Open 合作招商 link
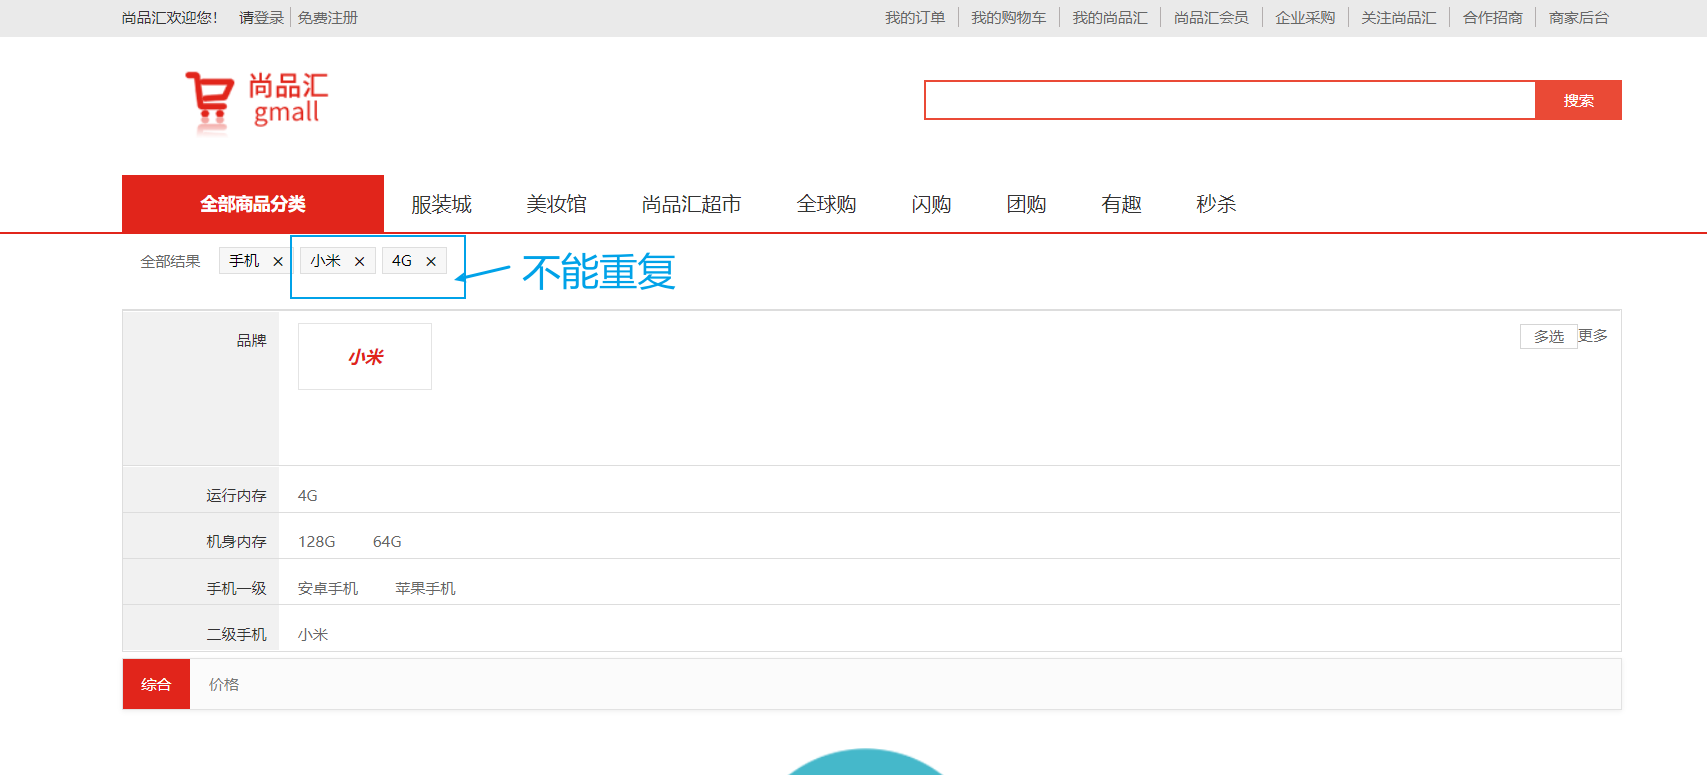1707x775 pixels. pyautogui.click(x=1493, y=18)
